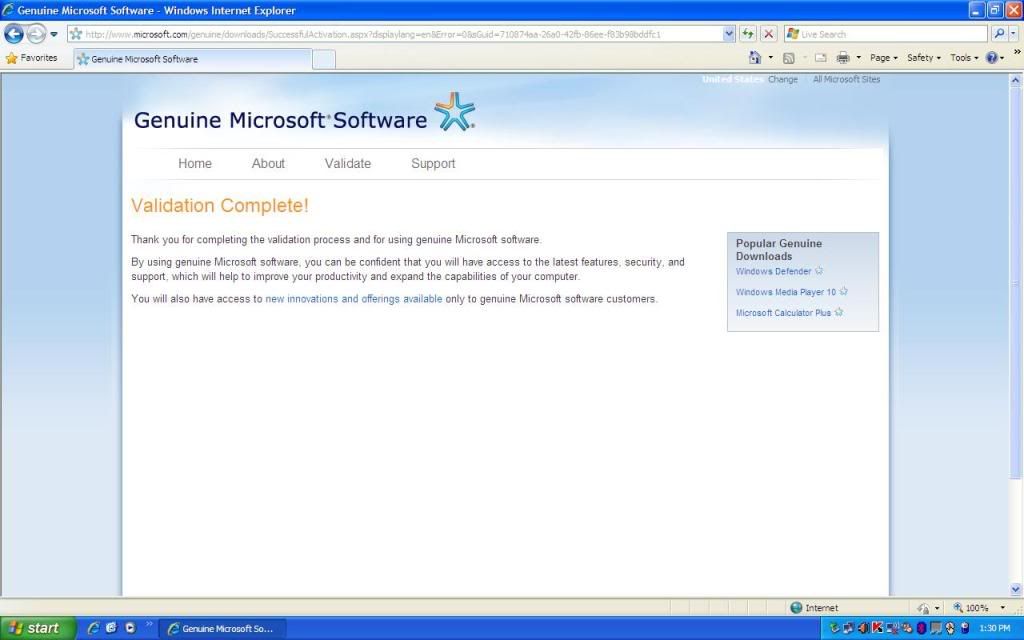The image size is (1024, 640).
Task: Refresh the page with green arrows button
Action: coord(748,34)
